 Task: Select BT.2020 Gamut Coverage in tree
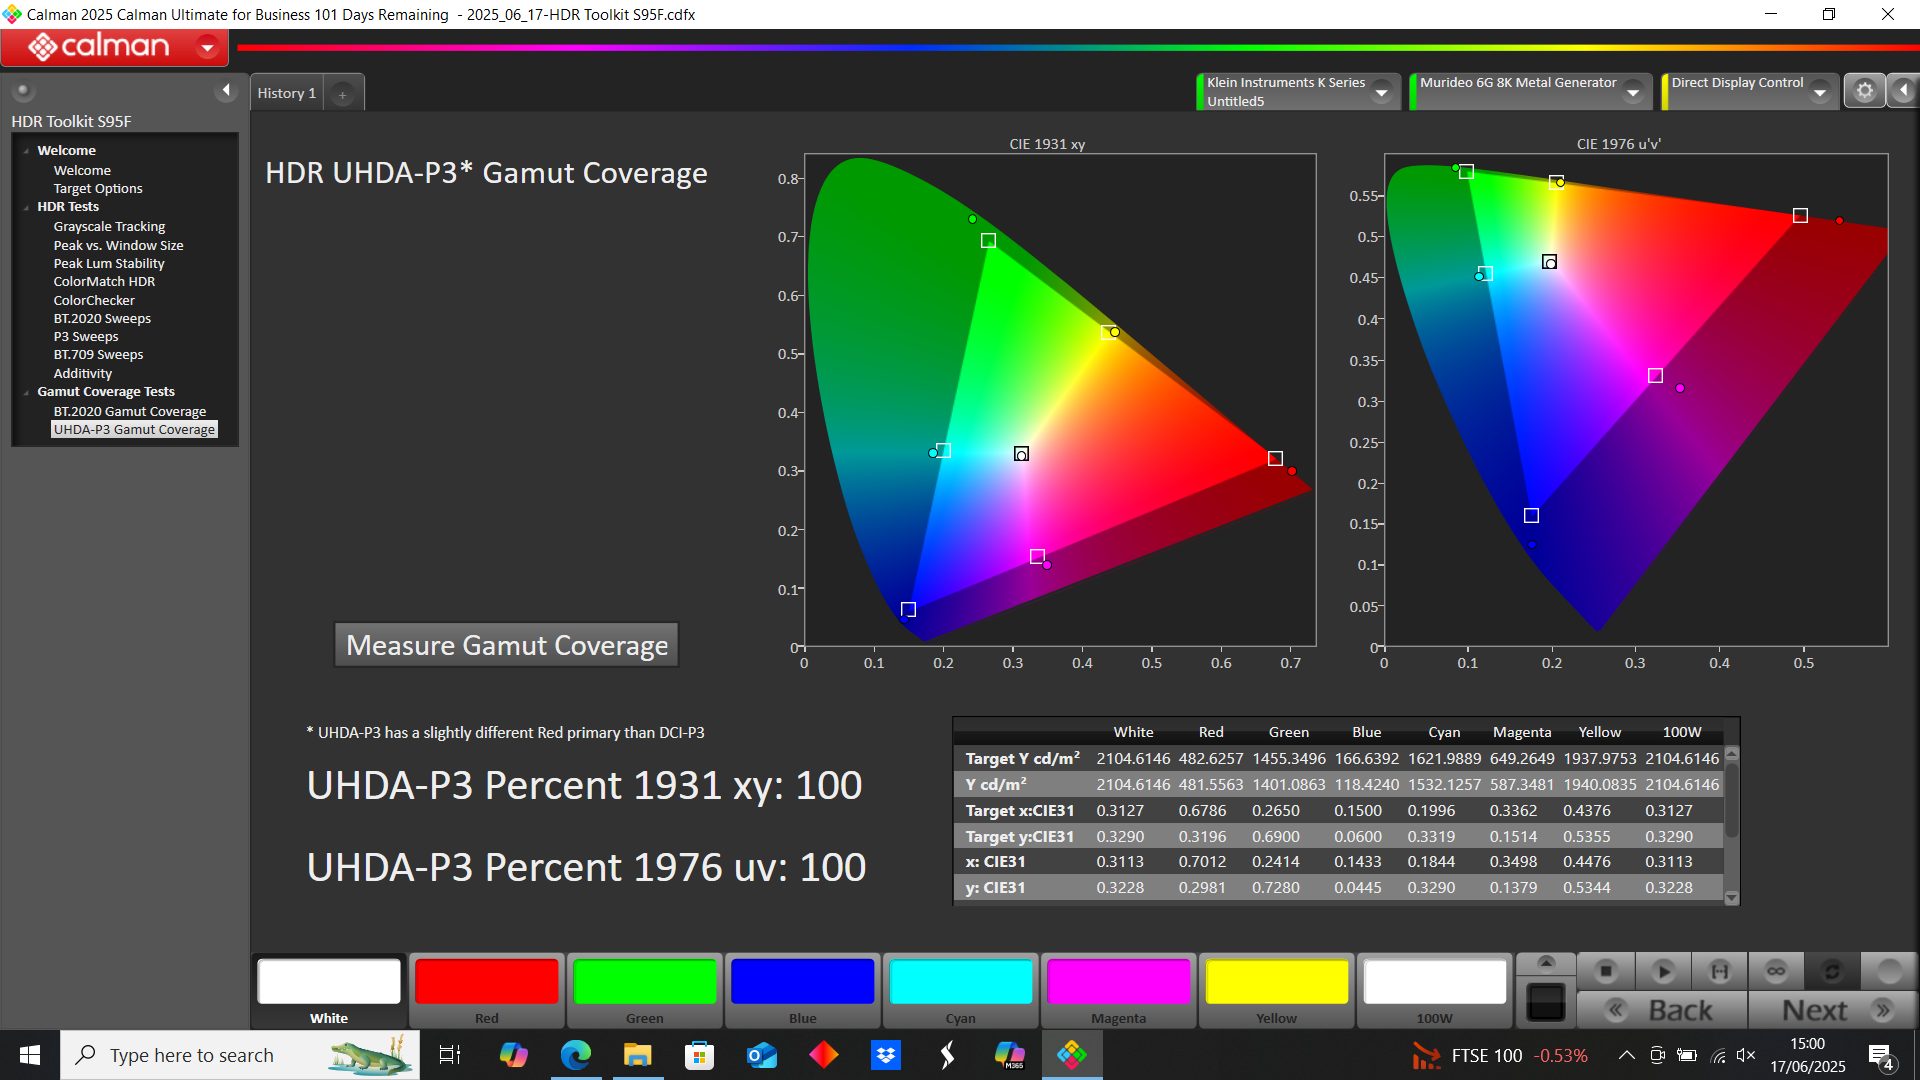(129, 411)
